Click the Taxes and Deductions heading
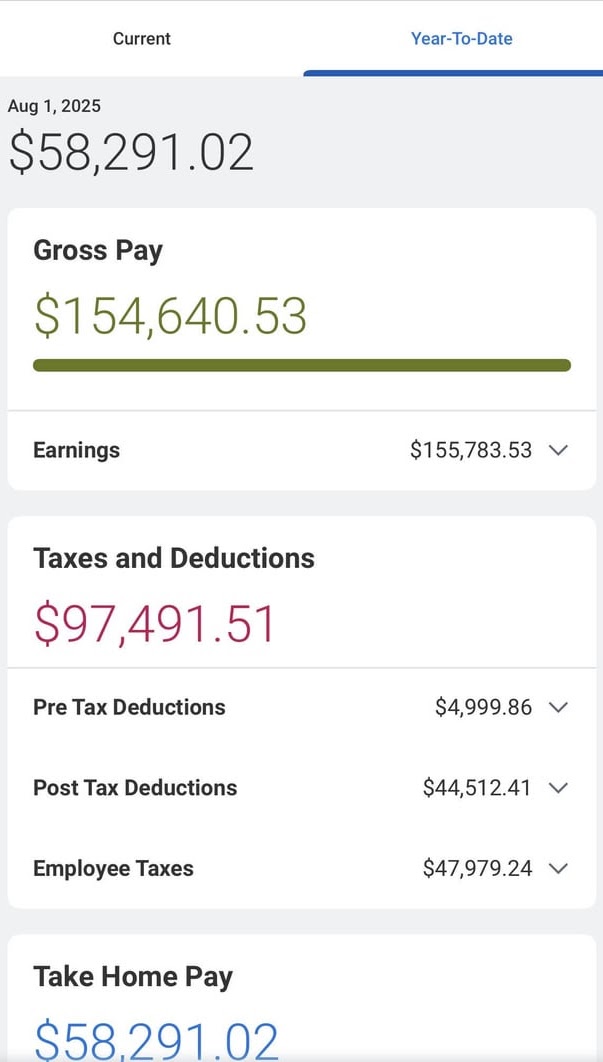 tap(174, 558)
